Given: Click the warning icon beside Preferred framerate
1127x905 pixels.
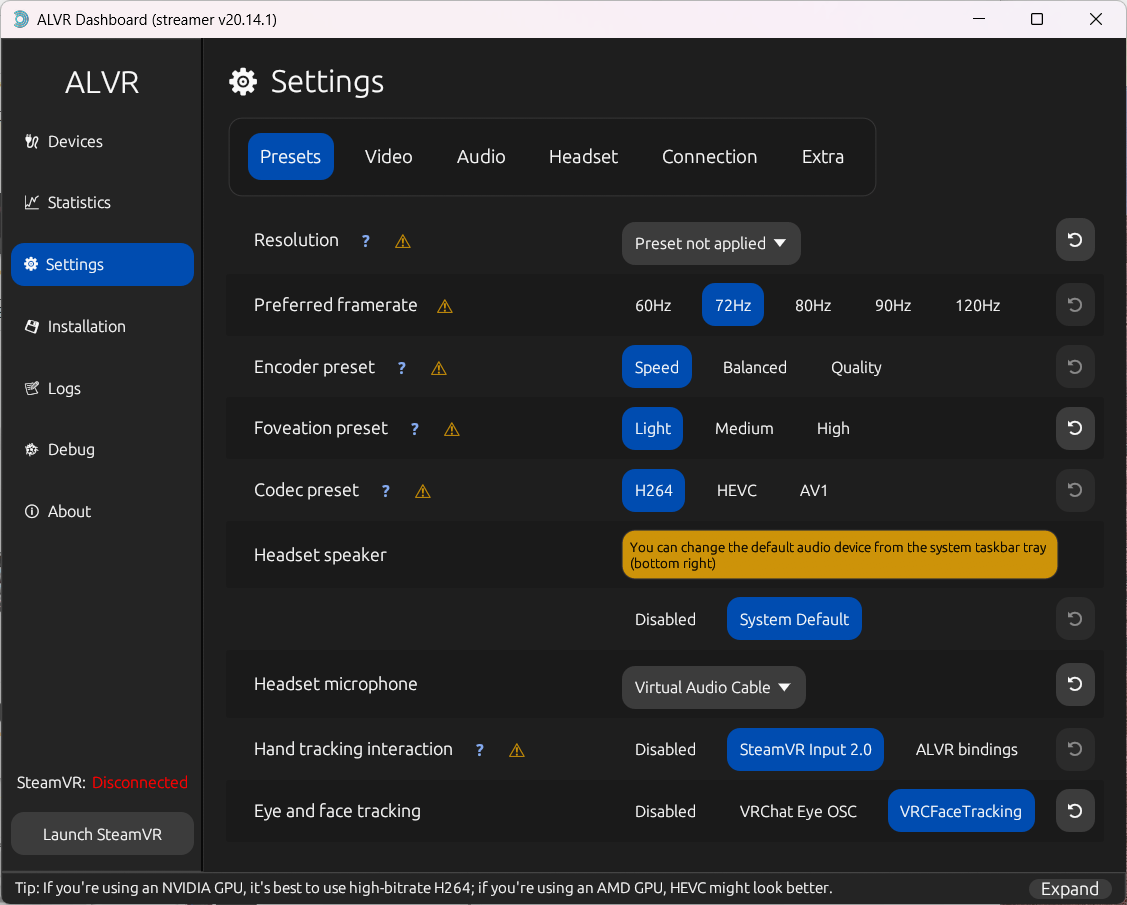Looking at the screenshot, I should 445,306.
